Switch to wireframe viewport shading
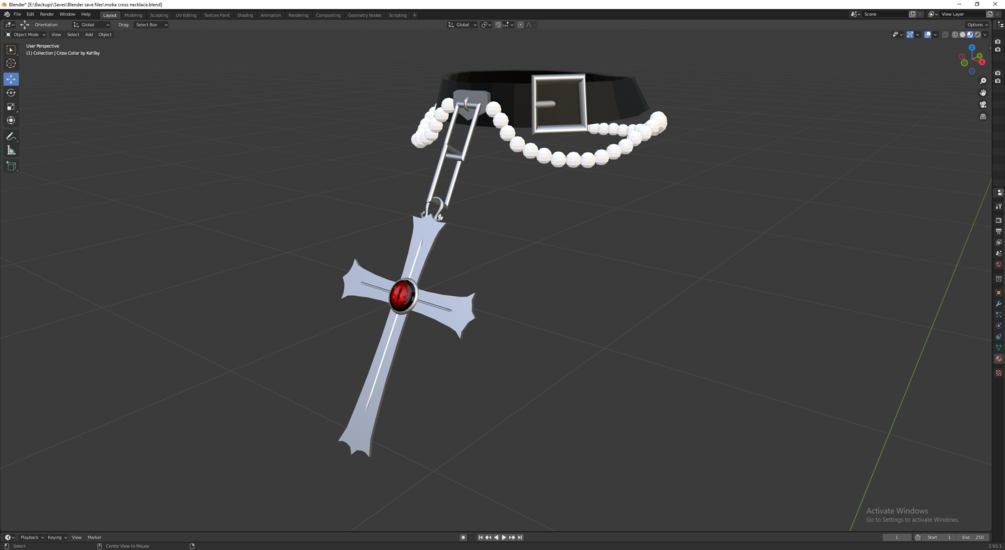The height and width of the screenshot is (550, 1005). [x=955, y=35]
